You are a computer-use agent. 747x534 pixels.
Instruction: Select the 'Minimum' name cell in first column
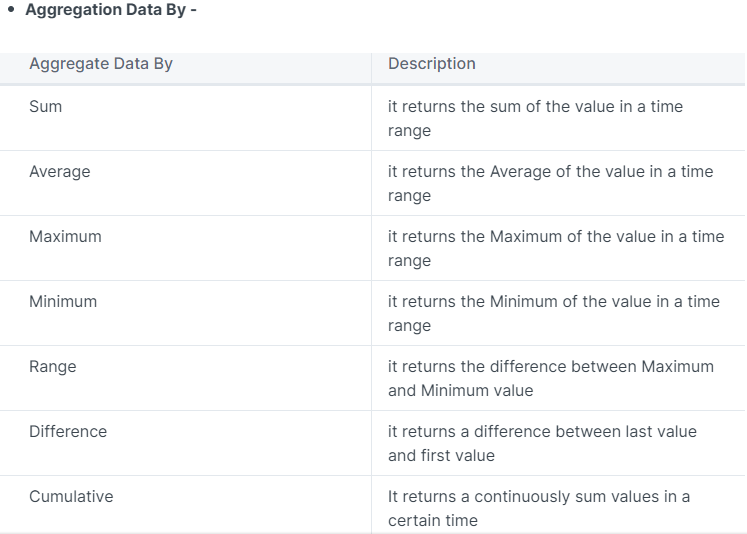point(63,302)
